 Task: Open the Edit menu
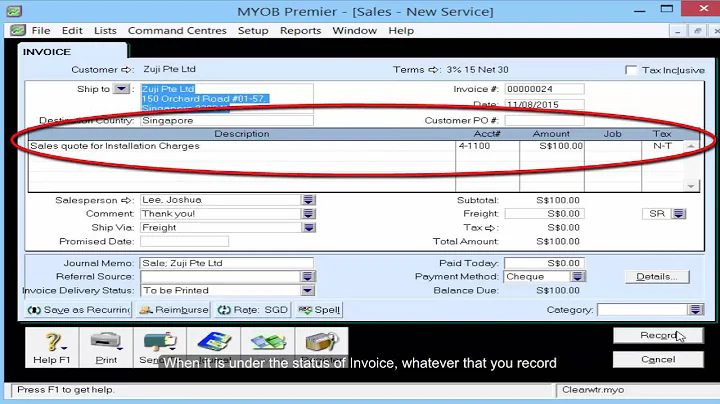[72, 31]
